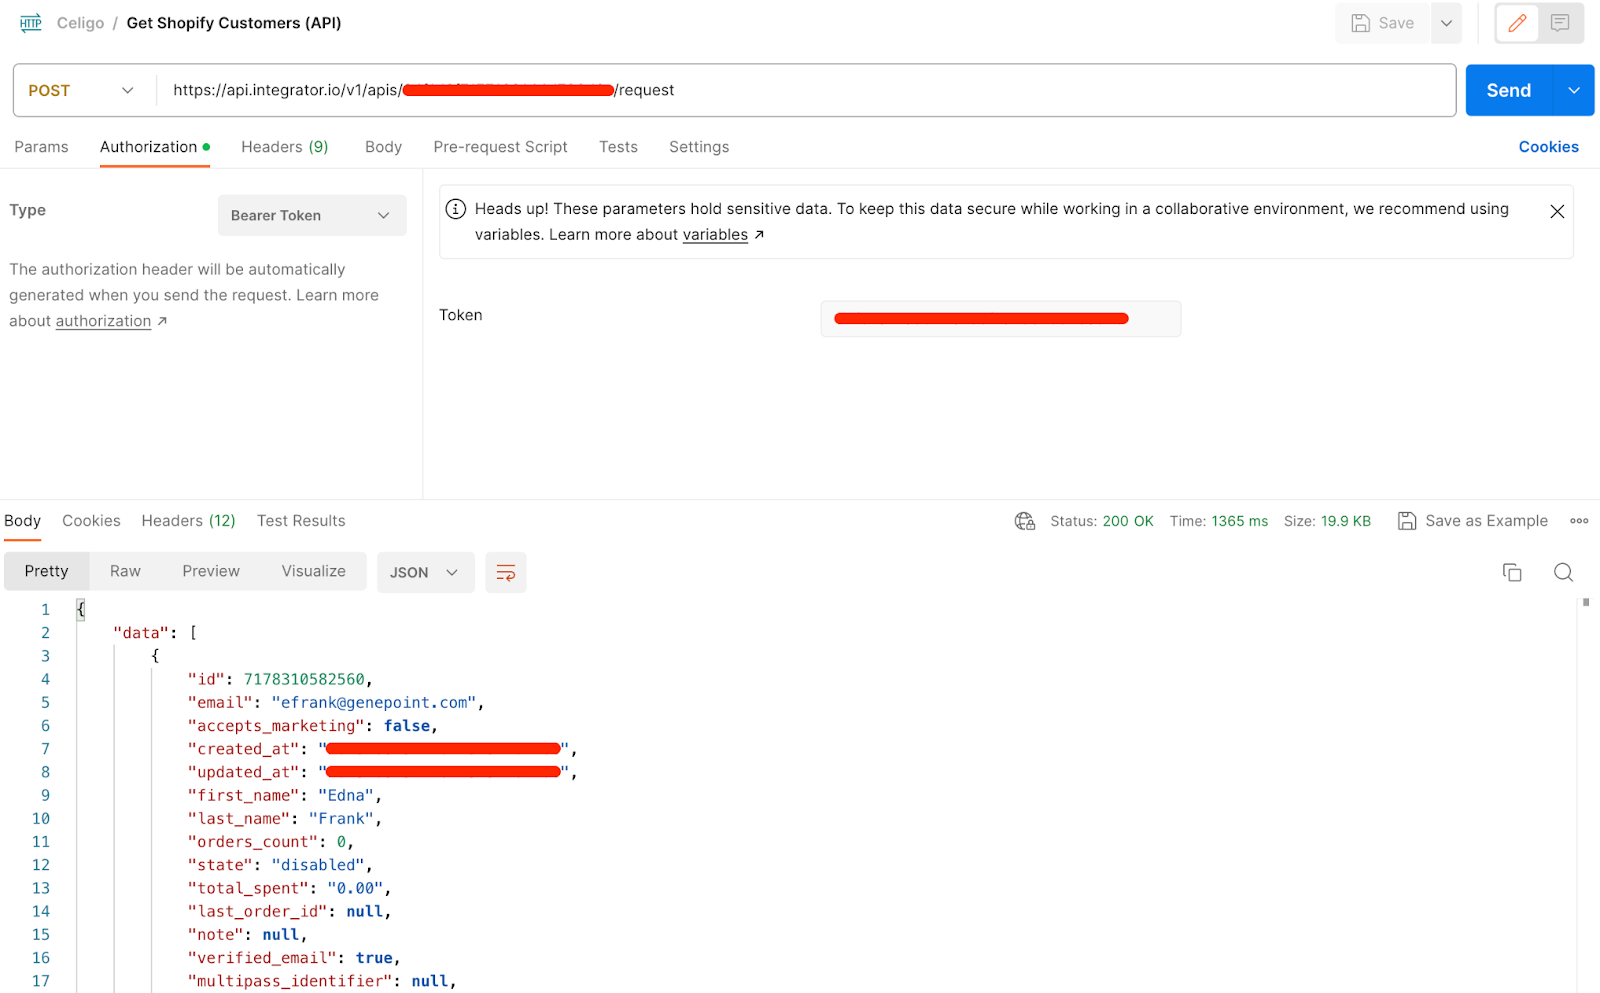The width and height of the screenshot is (1600, 993).
Task: Copy the response body using copy icon
Action: point(1512,572)
